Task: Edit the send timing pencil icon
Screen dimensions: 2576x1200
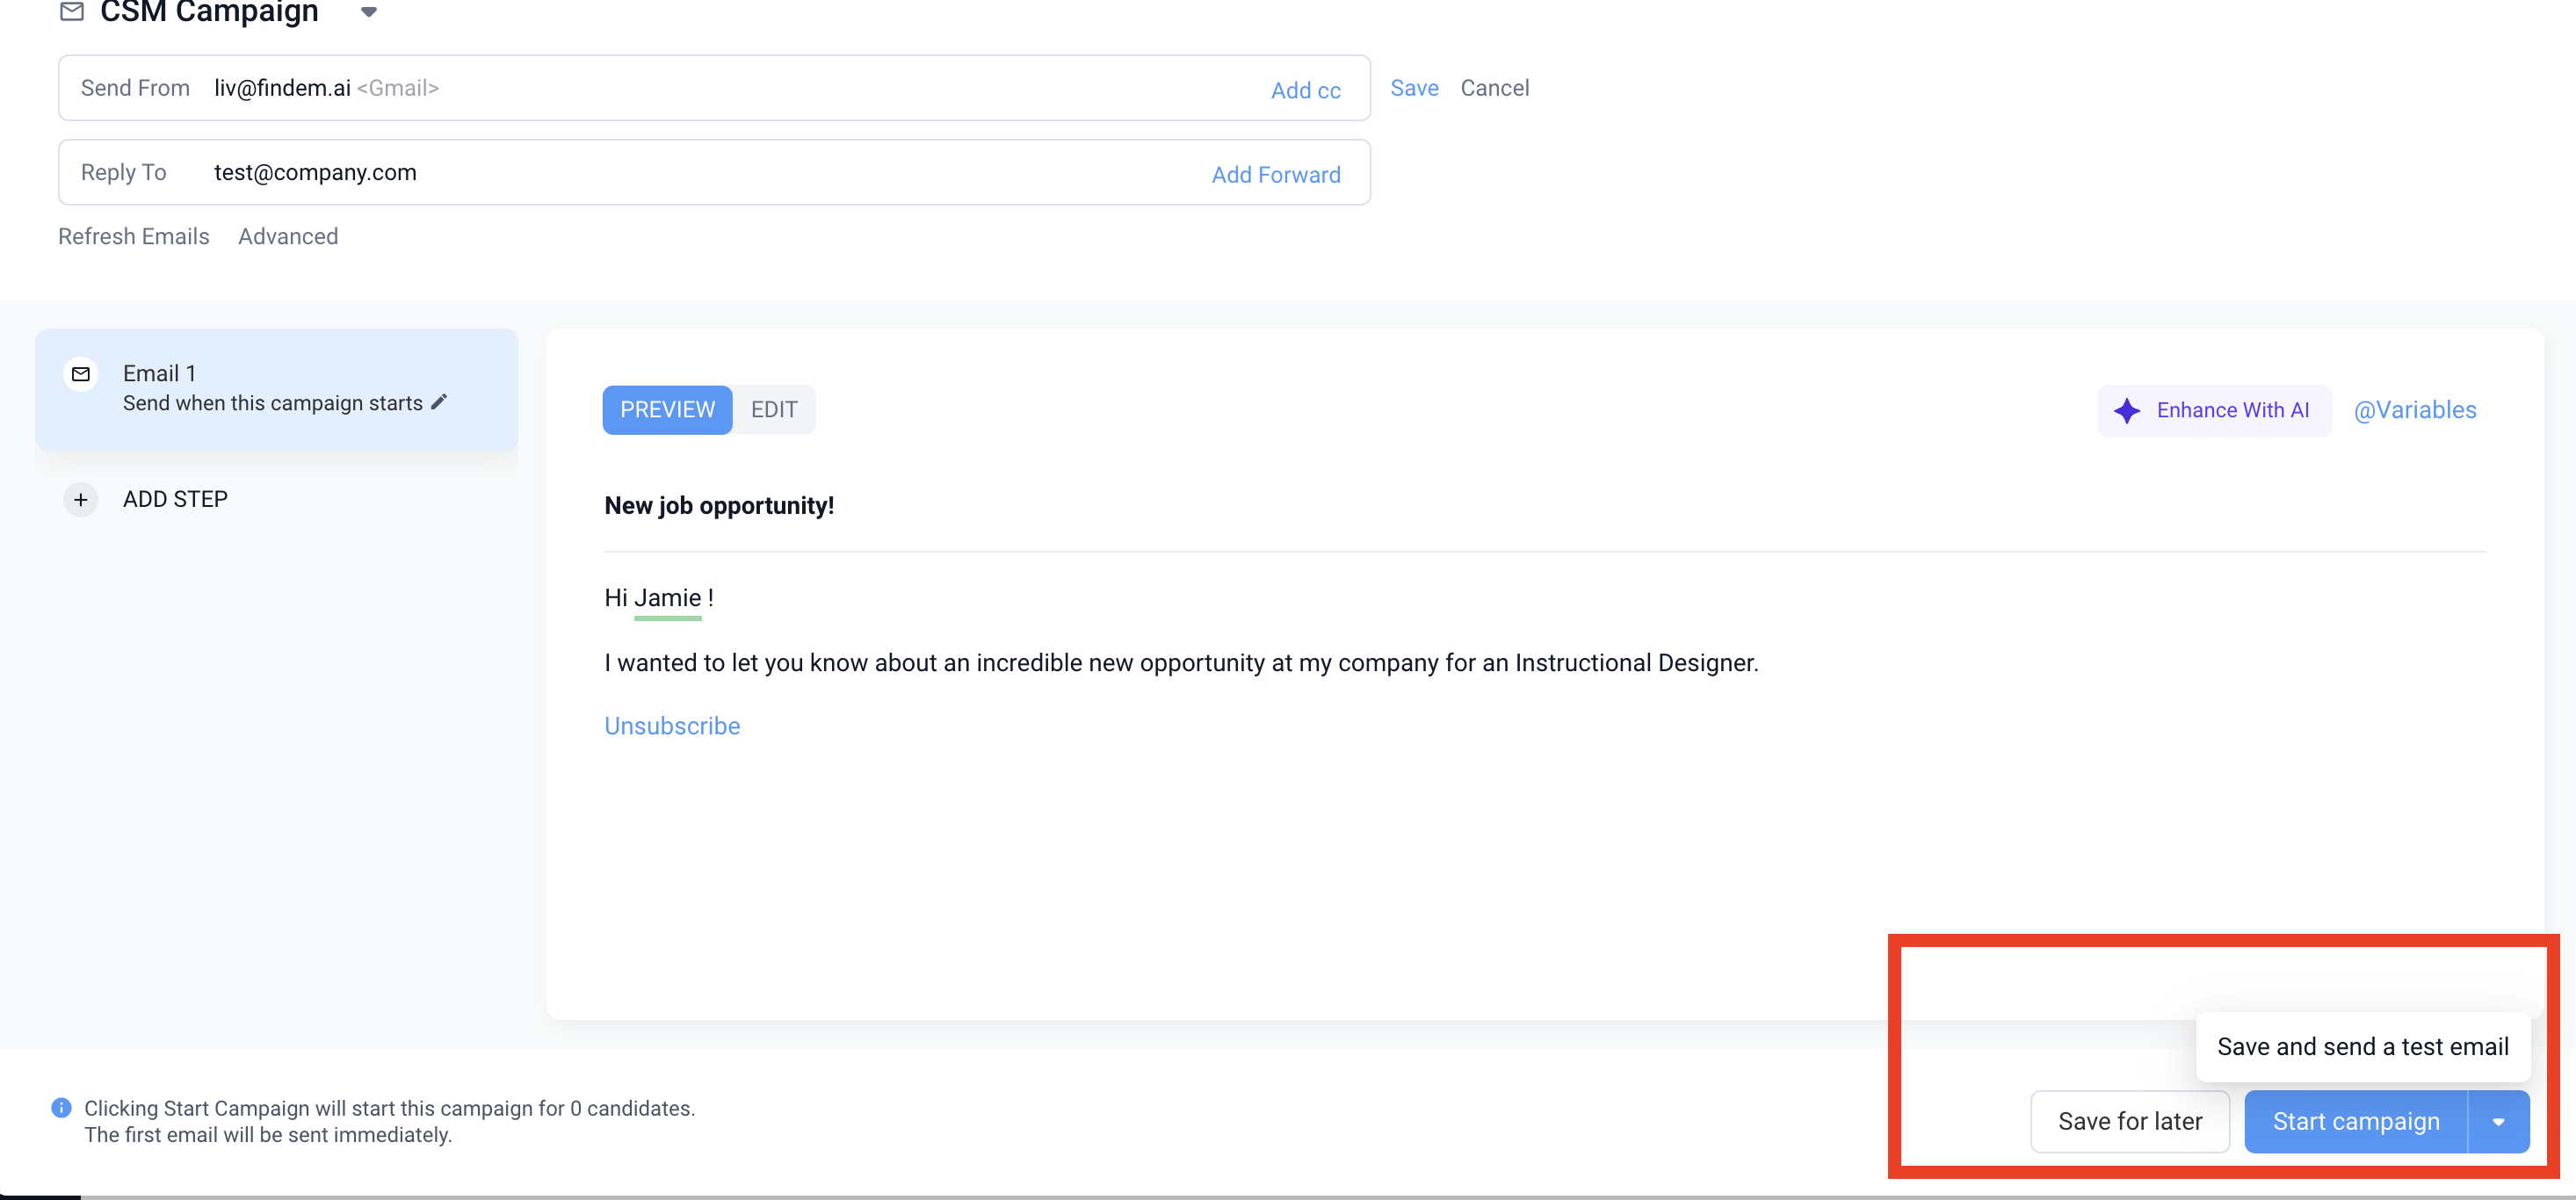Action: pyautogui.click(x=438, y=402)
